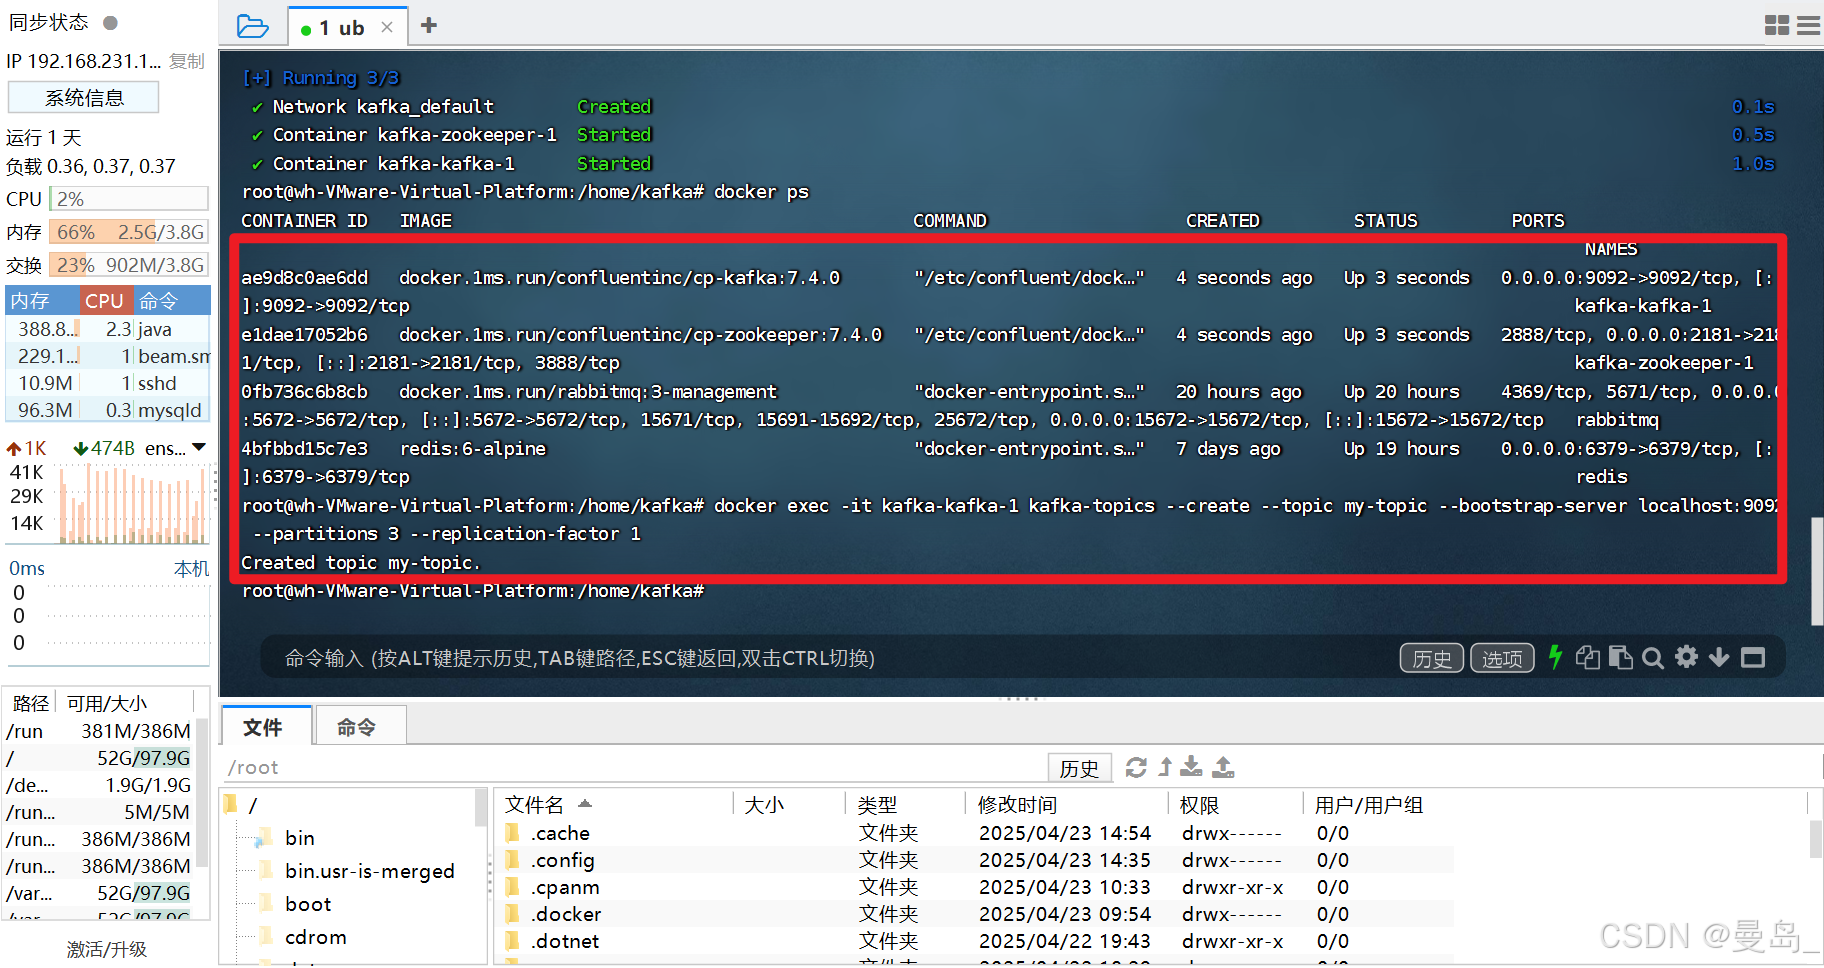Add a new session tab with plus

(429, 25)
